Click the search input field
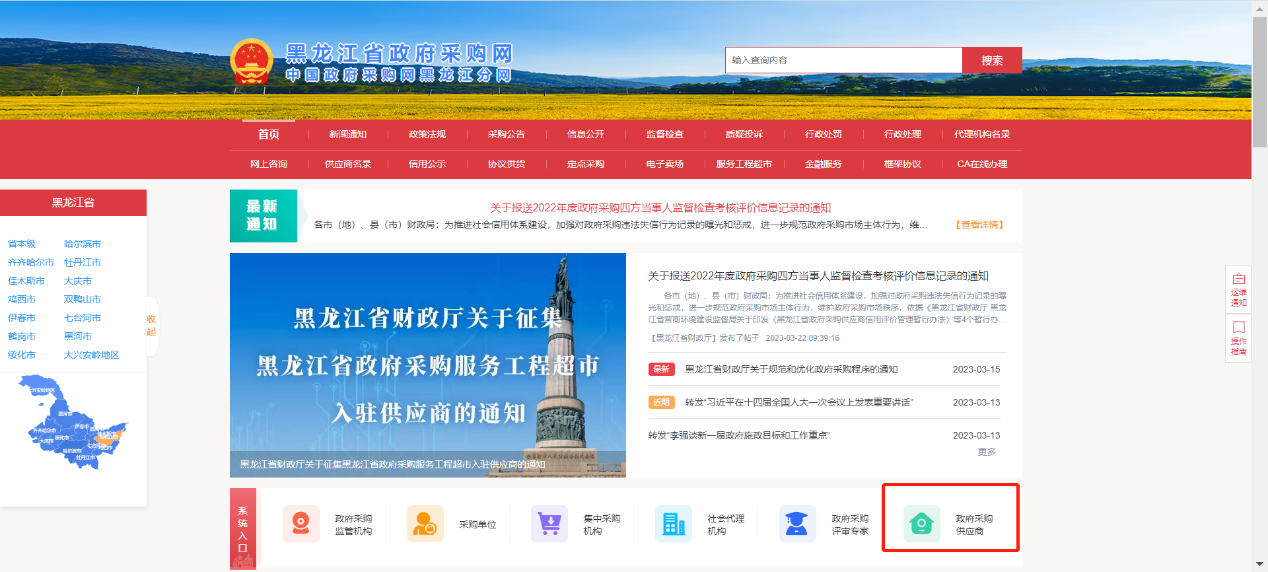The width and height of the screenshot is (1268, 572). (x=843, y=60)
